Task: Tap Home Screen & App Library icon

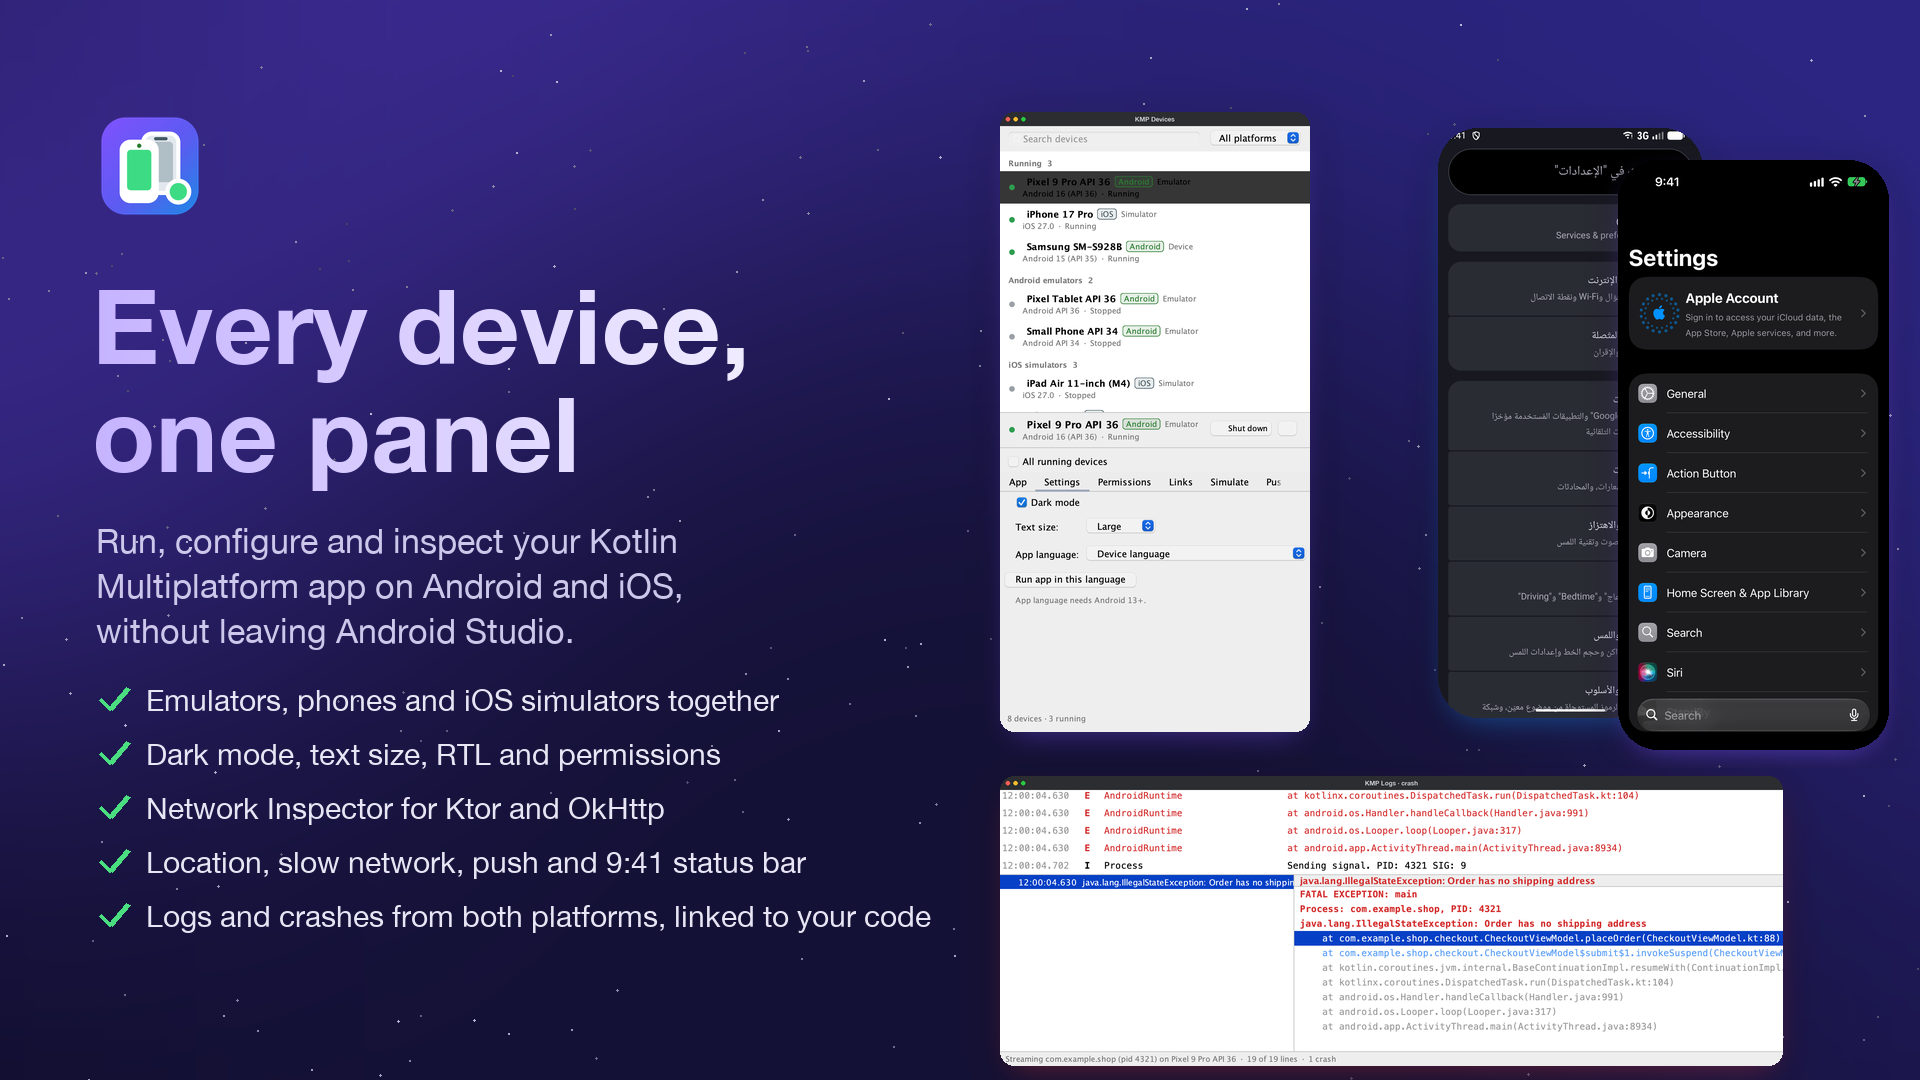Action: 1647,593
